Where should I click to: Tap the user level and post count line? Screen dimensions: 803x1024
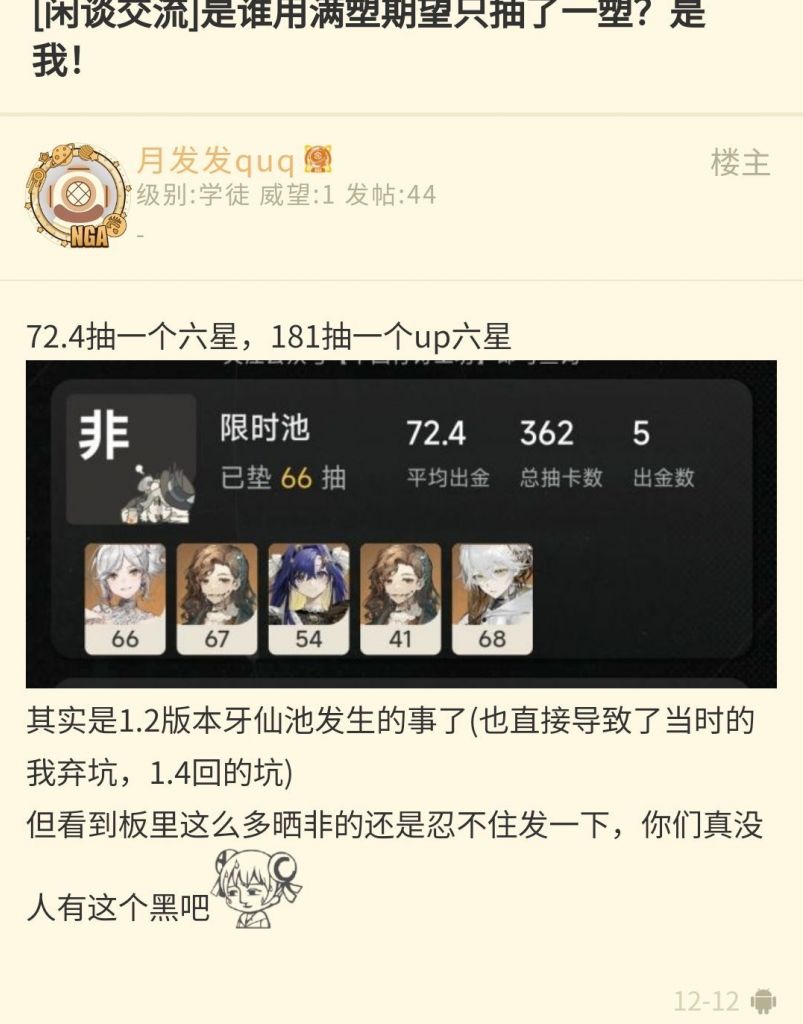(x=286, y=195)
